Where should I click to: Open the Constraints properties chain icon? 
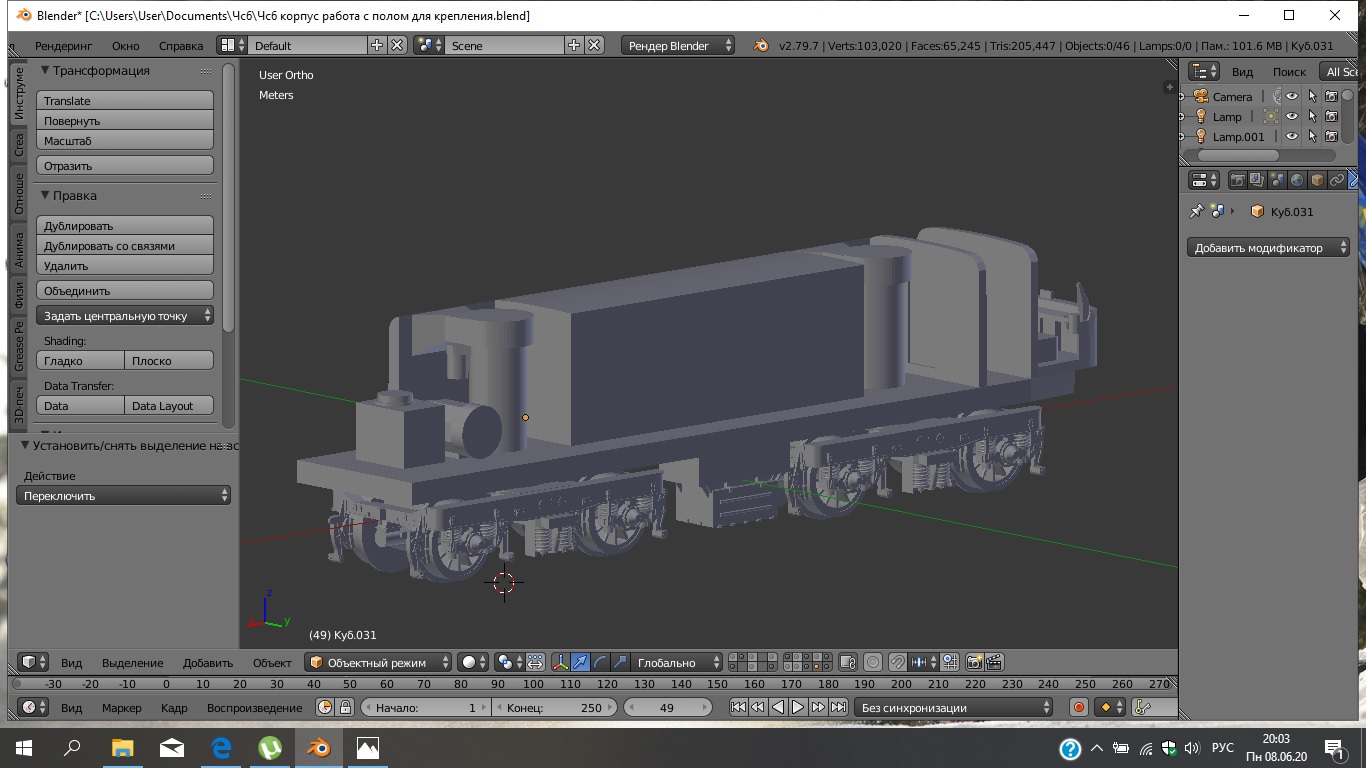tap(1337, 180)
